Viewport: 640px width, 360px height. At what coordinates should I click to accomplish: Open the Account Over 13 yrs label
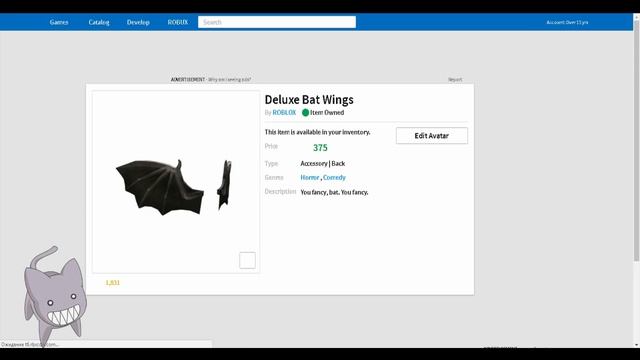(567, 22)
